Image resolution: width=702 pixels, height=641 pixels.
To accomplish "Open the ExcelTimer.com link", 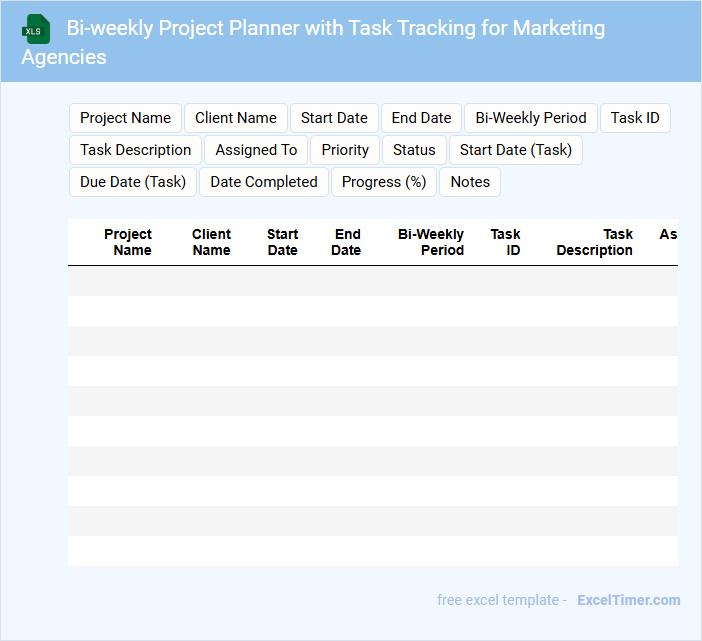I will (x=628, y=600).
